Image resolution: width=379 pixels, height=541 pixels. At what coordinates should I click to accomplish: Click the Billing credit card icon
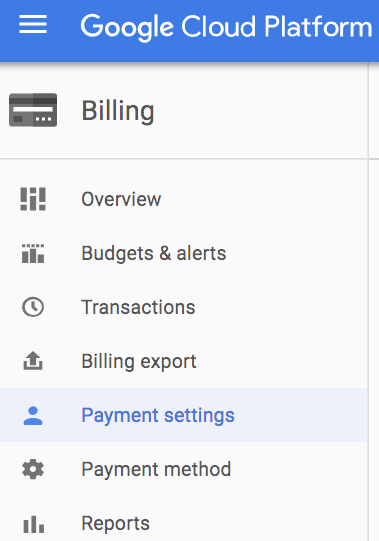(33, 110)
